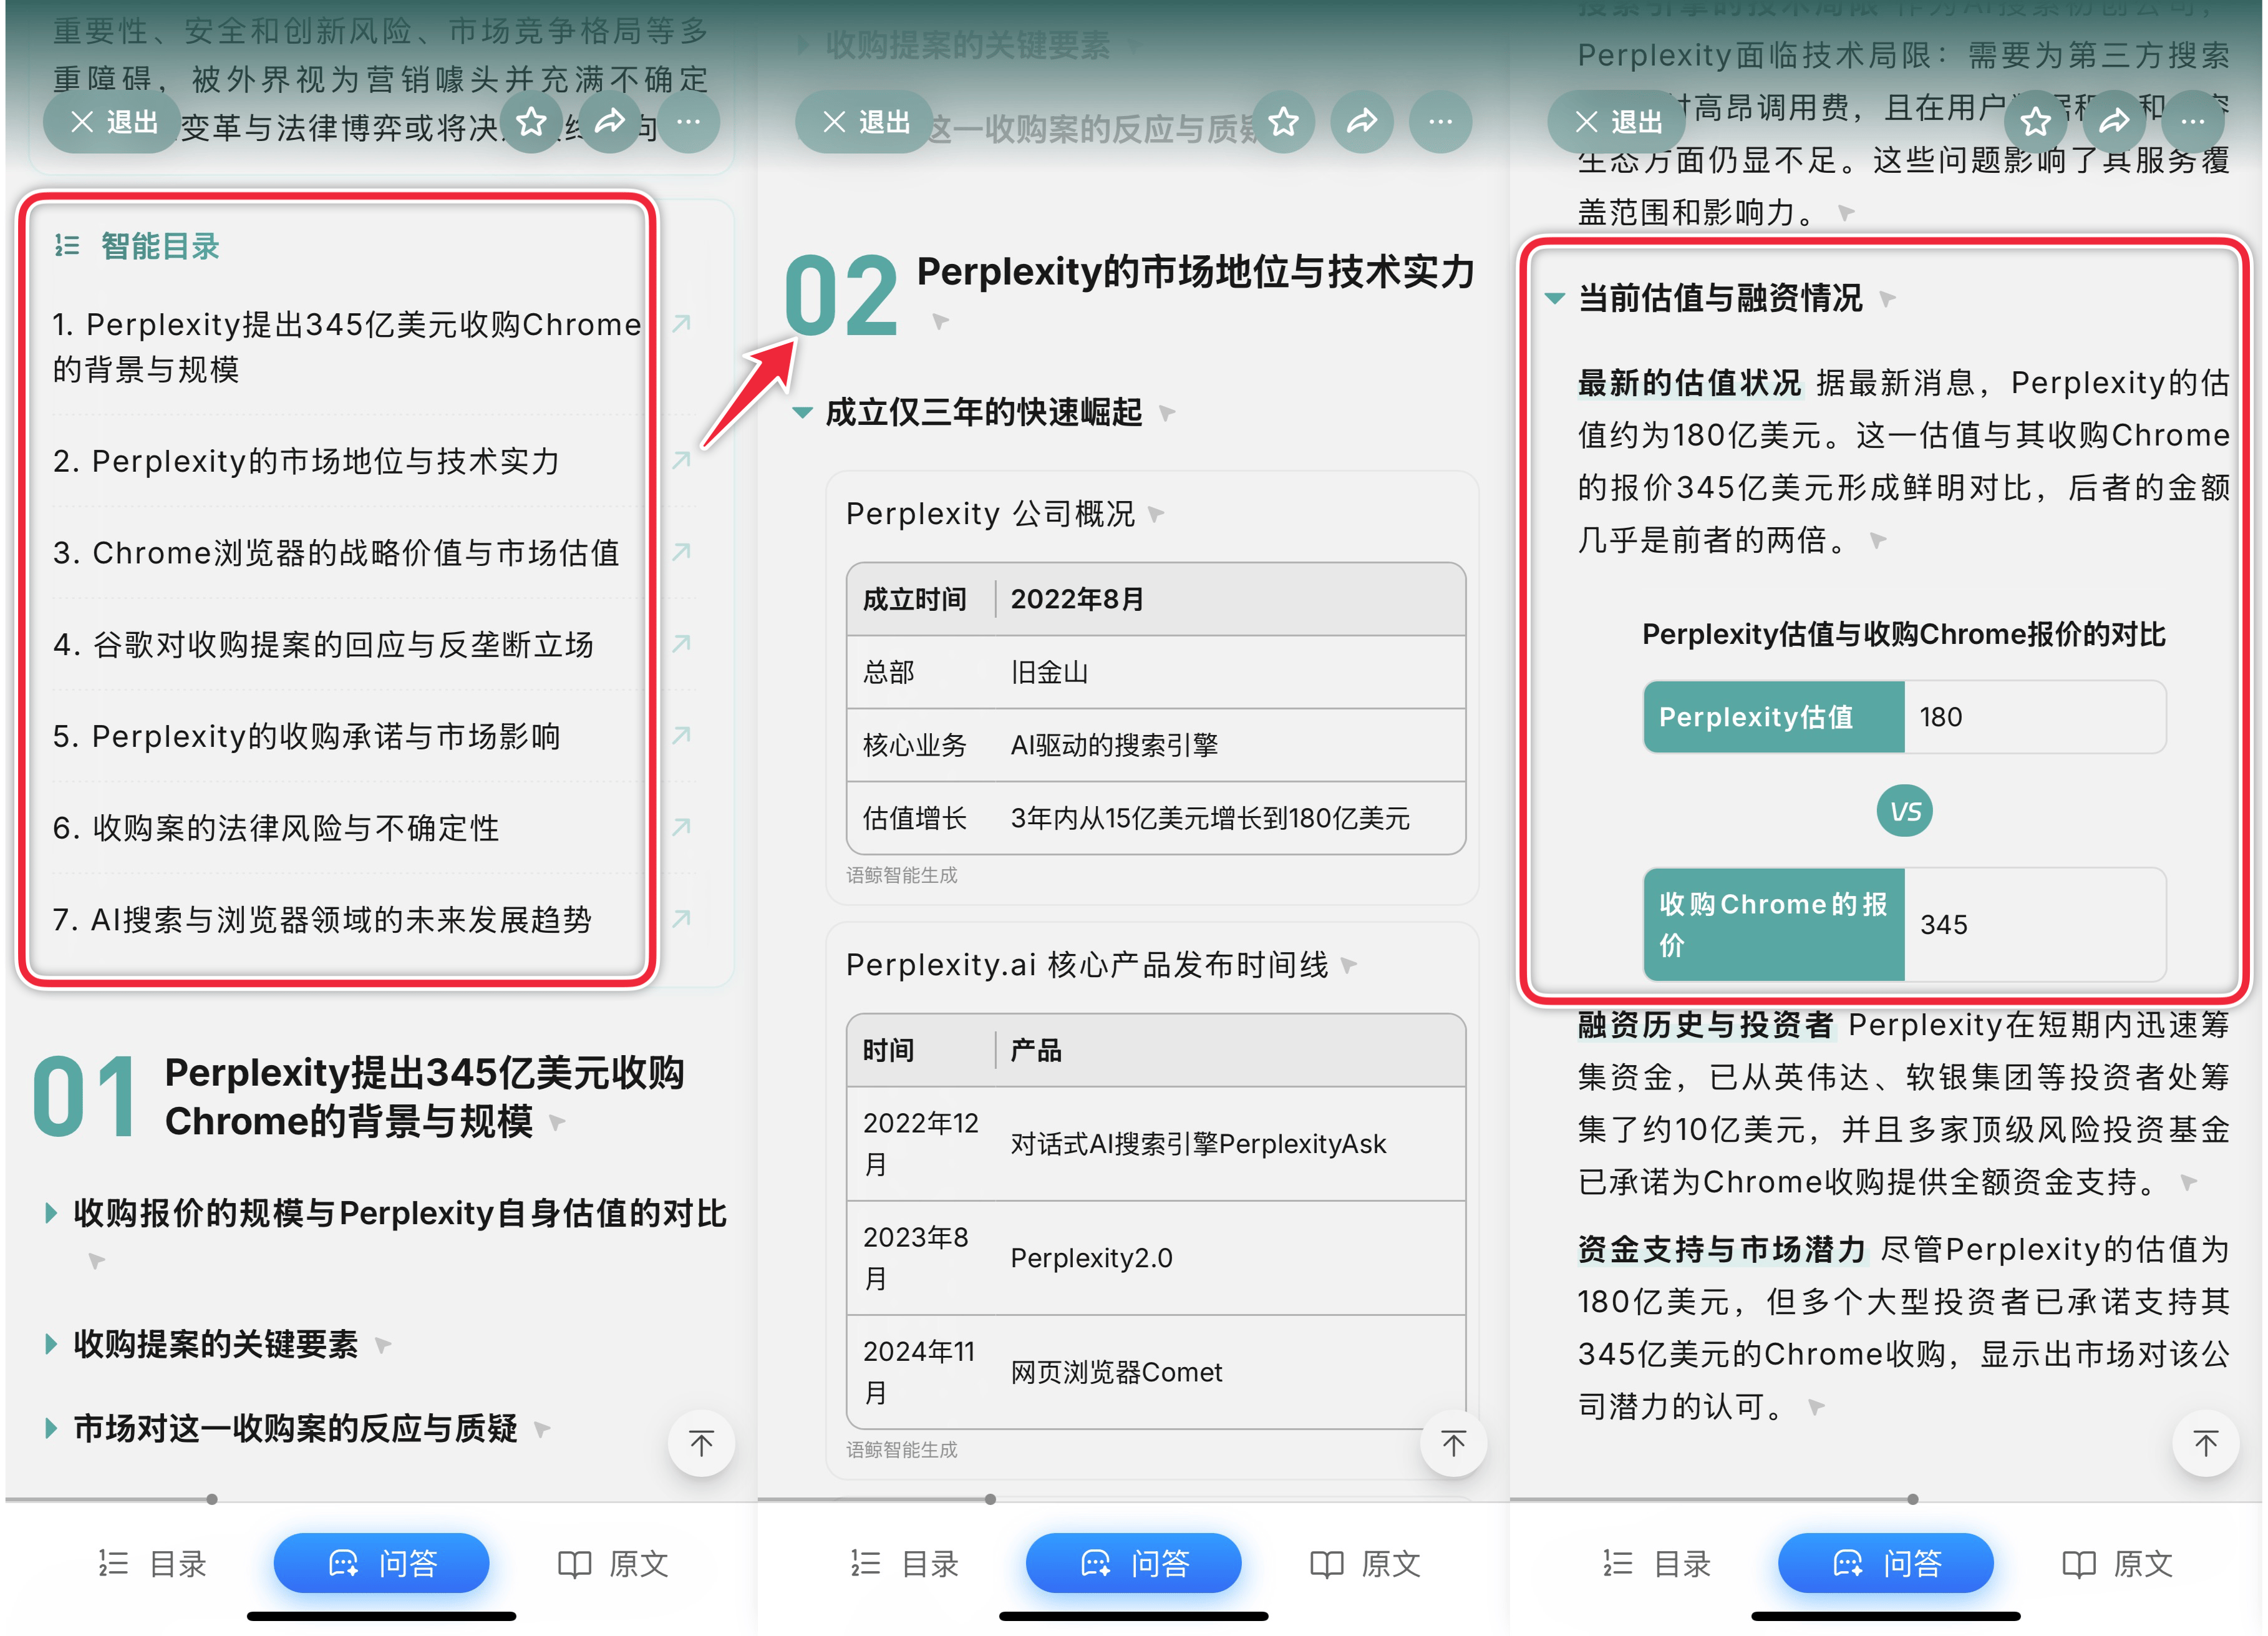Select the 收购Chrome的报价 teal bar label
The height and width of the screenshot is (1636, 2268).
(x=1774, y=924)
